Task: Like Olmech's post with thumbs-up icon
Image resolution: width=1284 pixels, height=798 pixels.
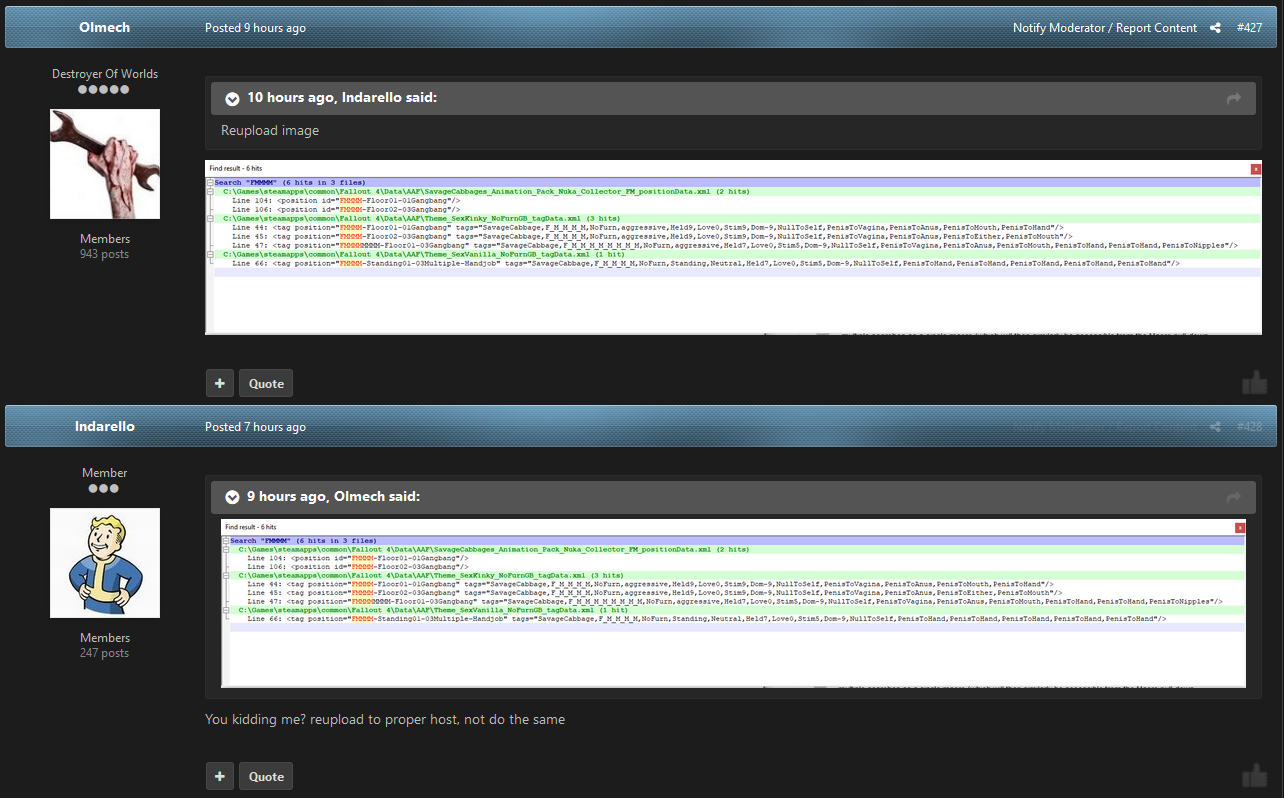Action: [x=1254, y=382]
